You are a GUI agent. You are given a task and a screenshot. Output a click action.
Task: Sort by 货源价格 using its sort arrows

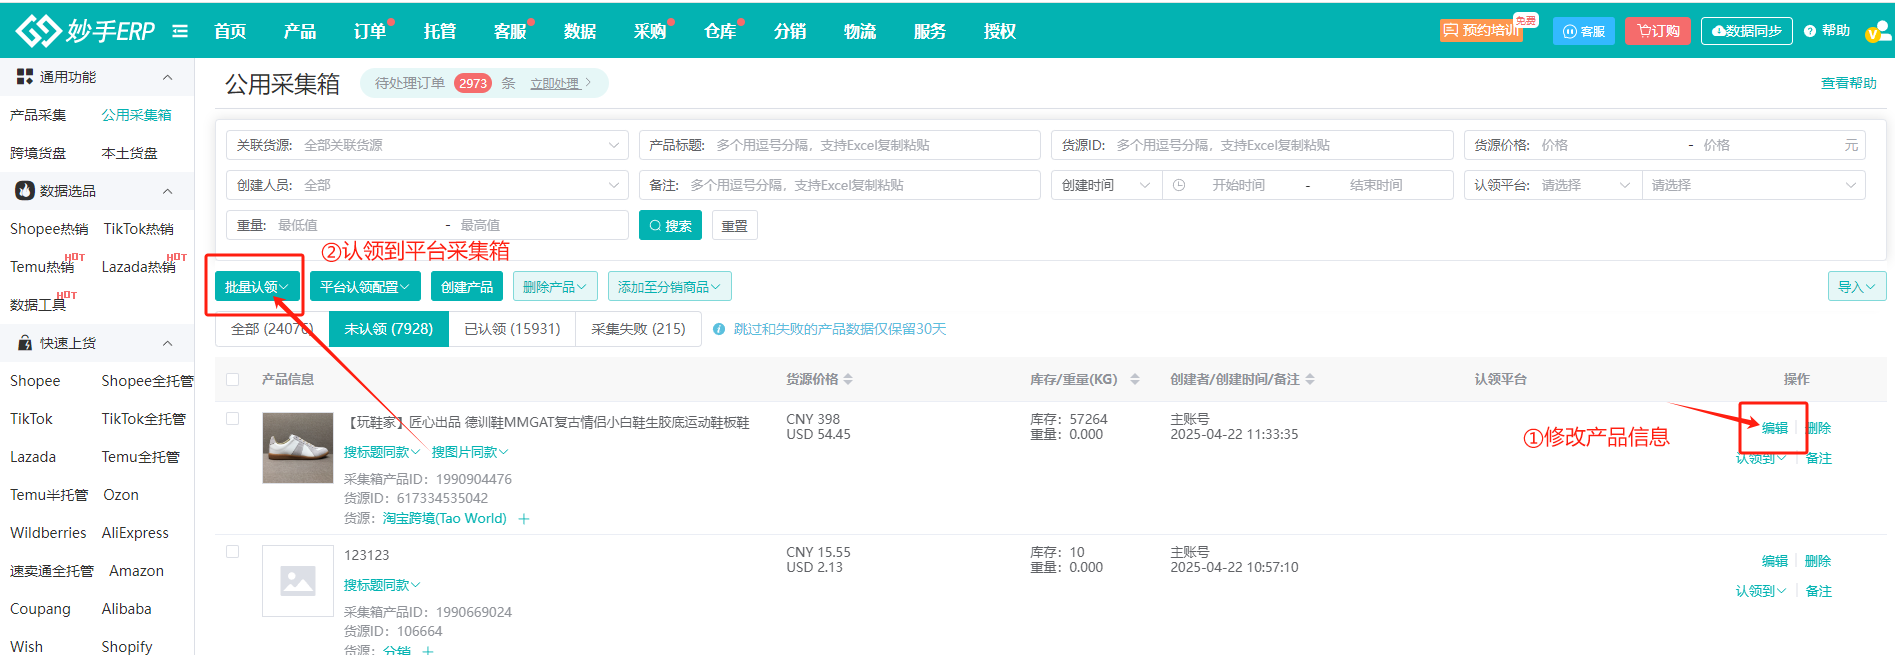(x=848, y=379)
